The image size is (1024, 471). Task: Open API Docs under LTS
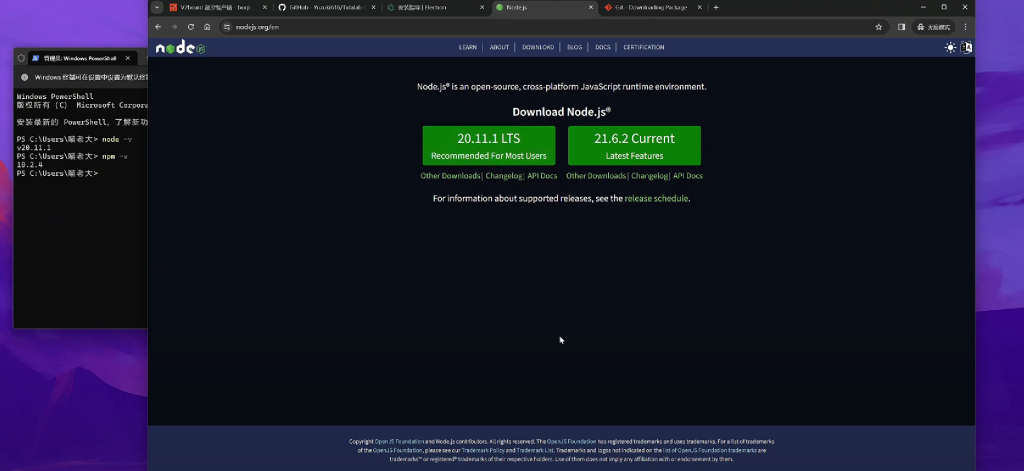coord(542,176)
